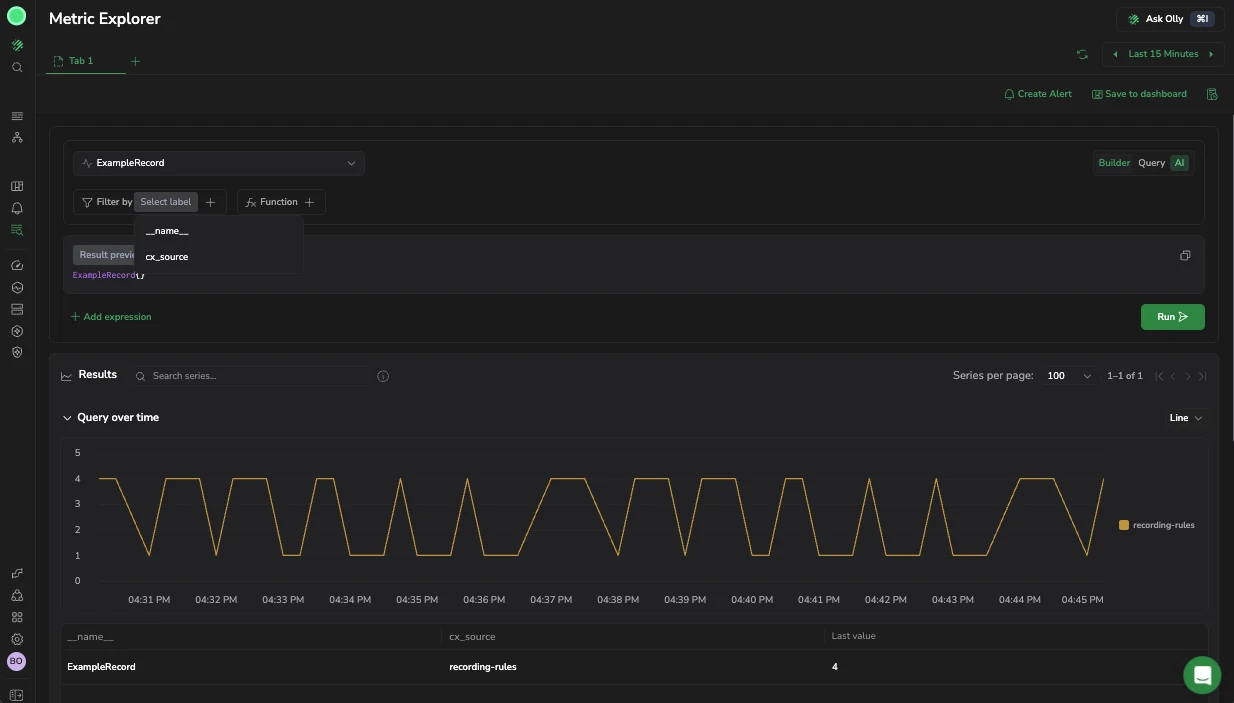1234x703 pixels.
Task: Run the query
Action: pyautogui.click(x=1172, y=317)
